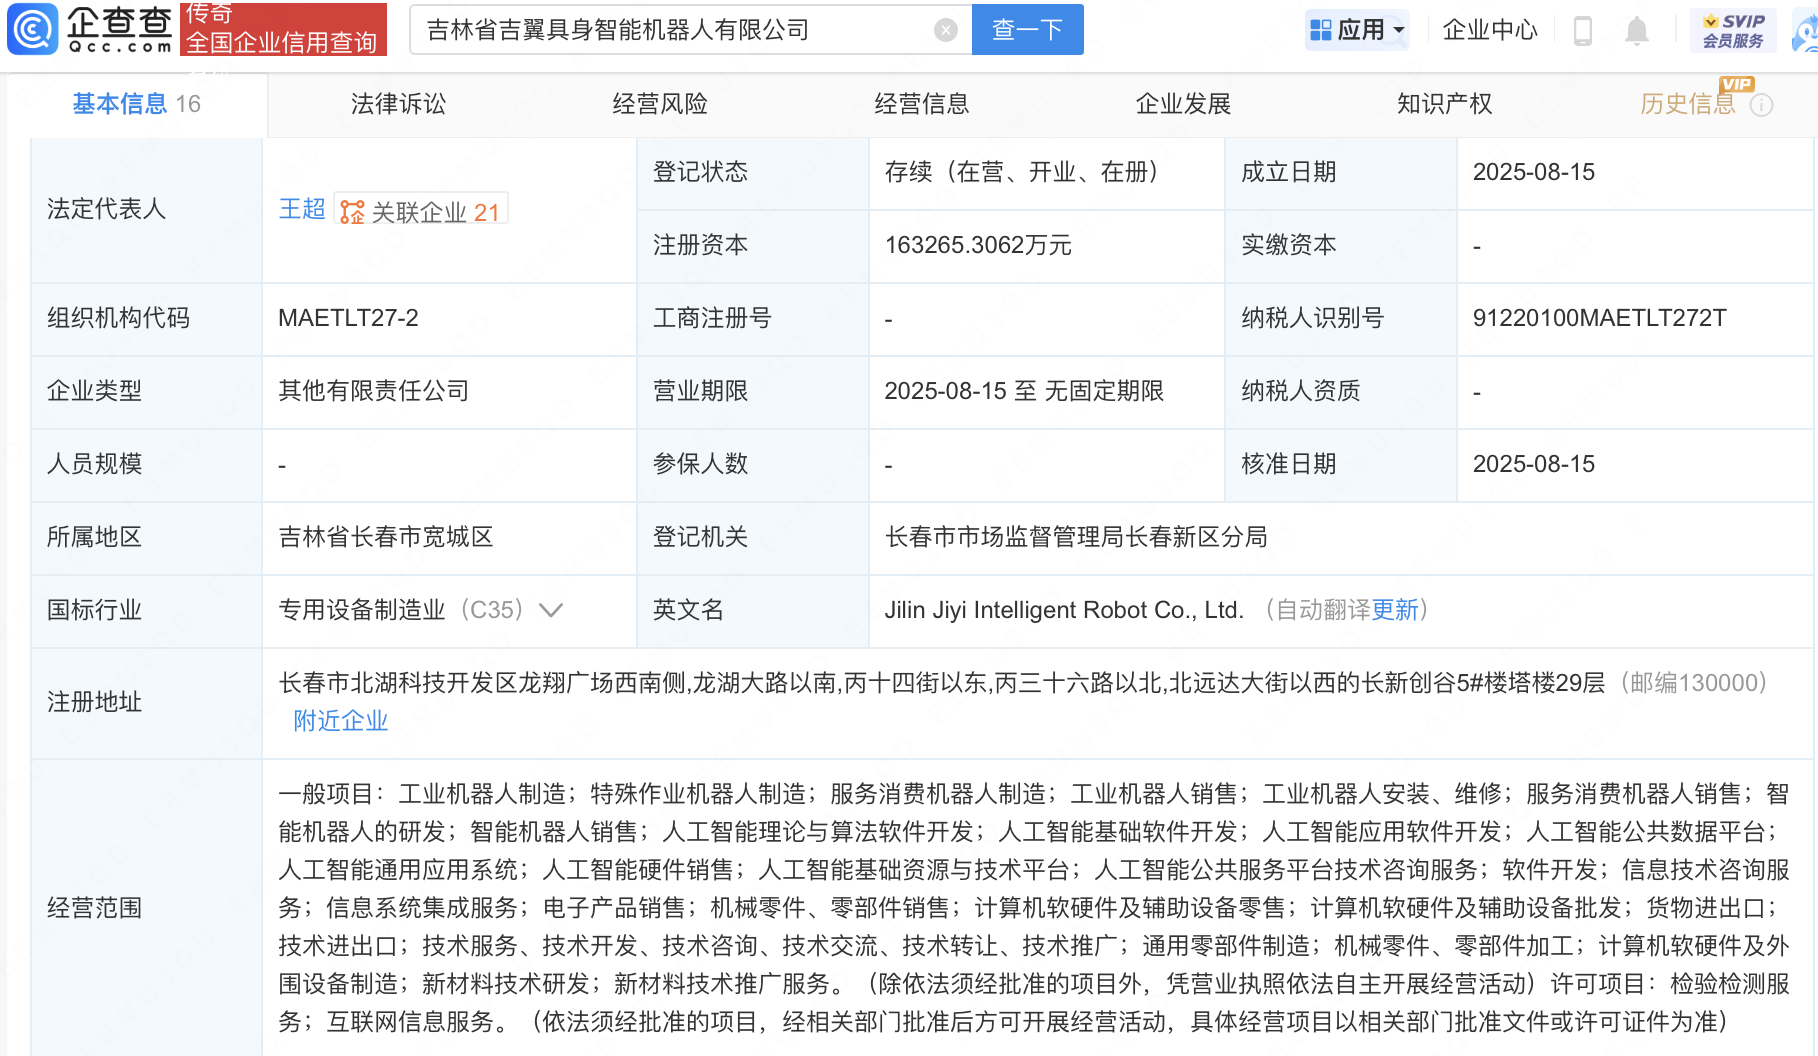Switch to the 基本信息 tab
The width and height of the screenshot is (1818, 1056).
(x=137, y=104)
